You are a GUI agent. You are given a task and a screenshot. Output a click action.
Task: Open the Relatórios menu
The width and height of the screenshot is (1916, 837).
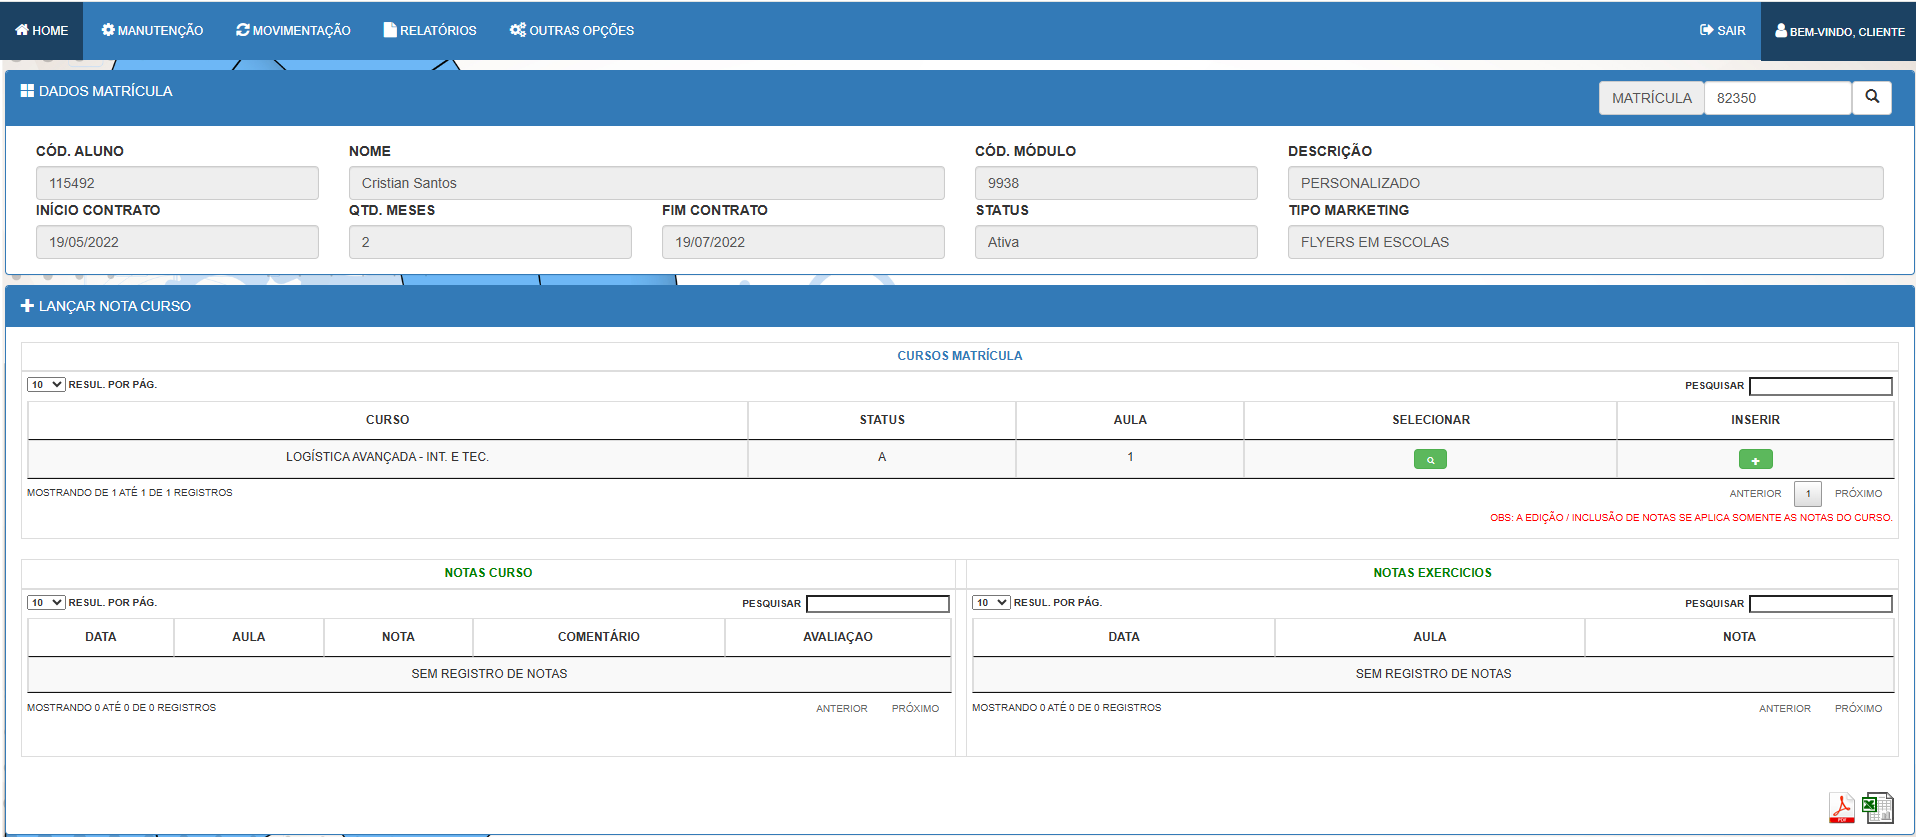coord(429,31)
